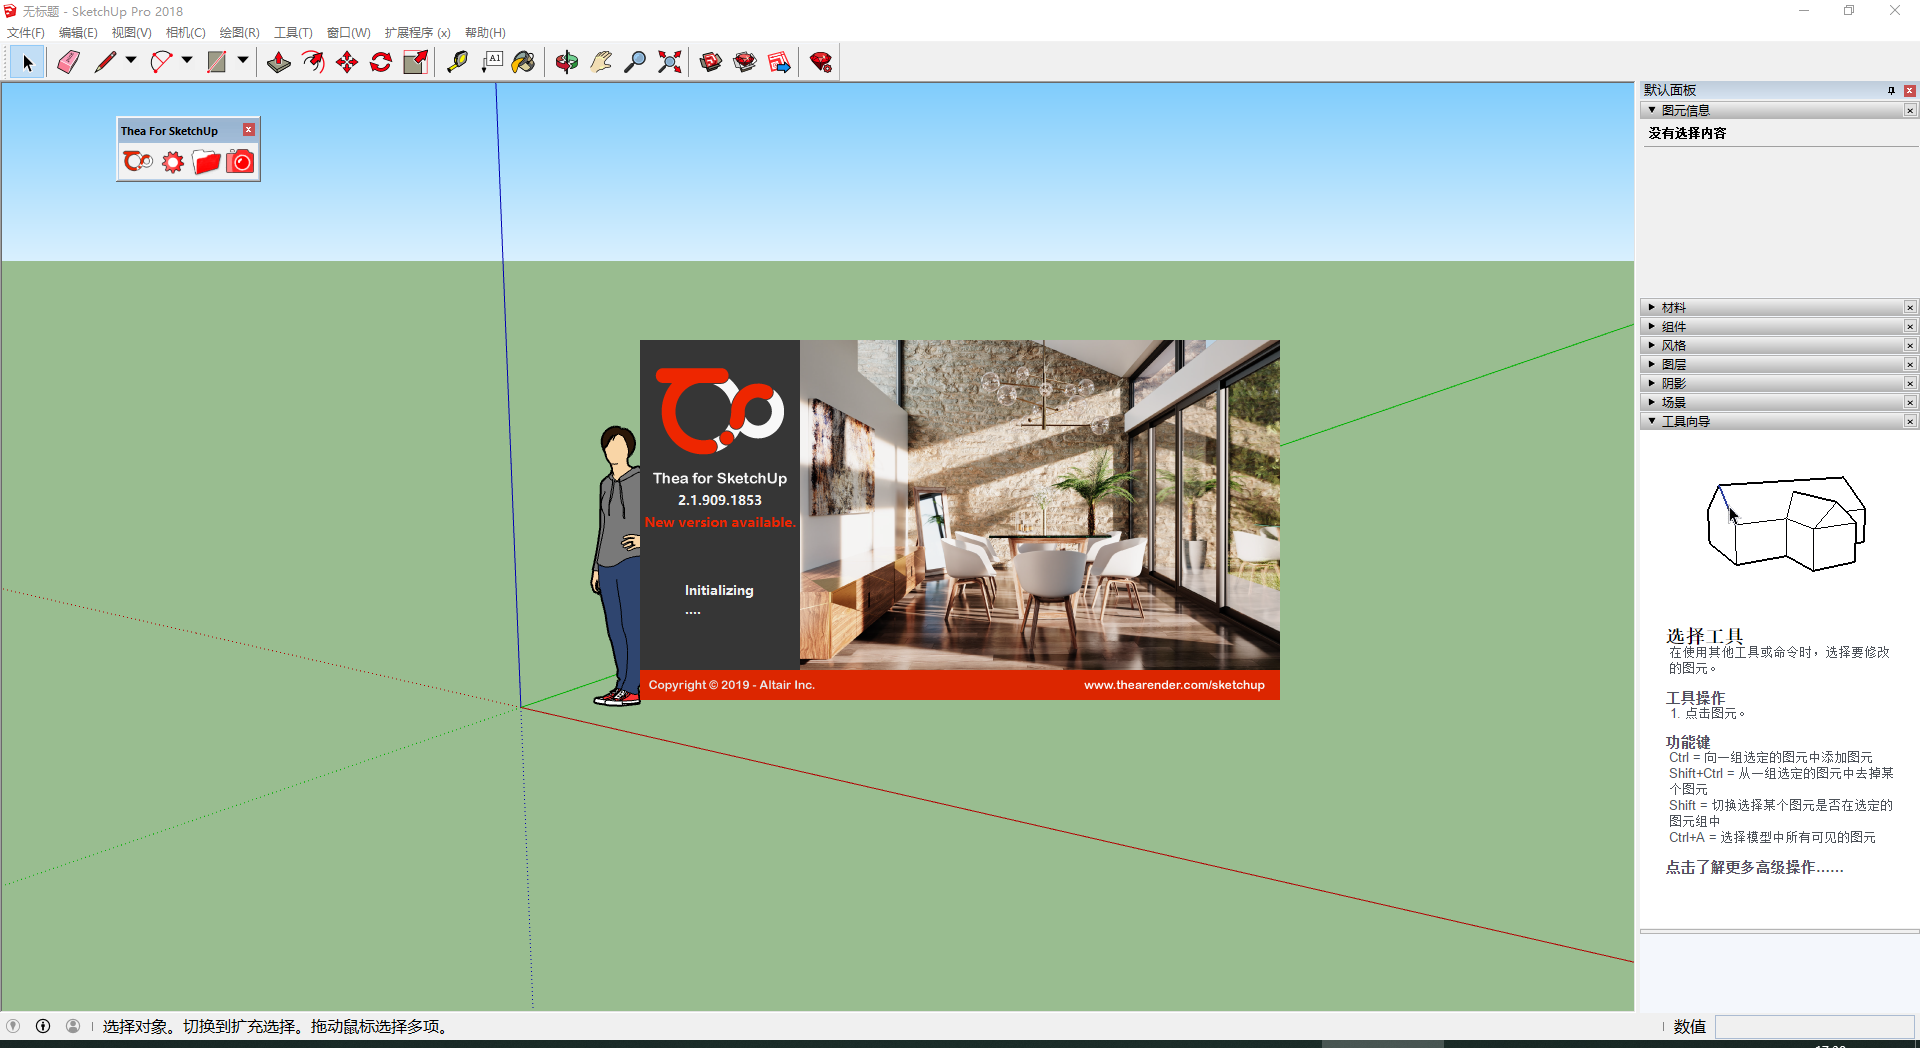Viewport: 1920px width, 1048px height.
Task: Click the house tool guide illustration
Action: (1786, 524)
